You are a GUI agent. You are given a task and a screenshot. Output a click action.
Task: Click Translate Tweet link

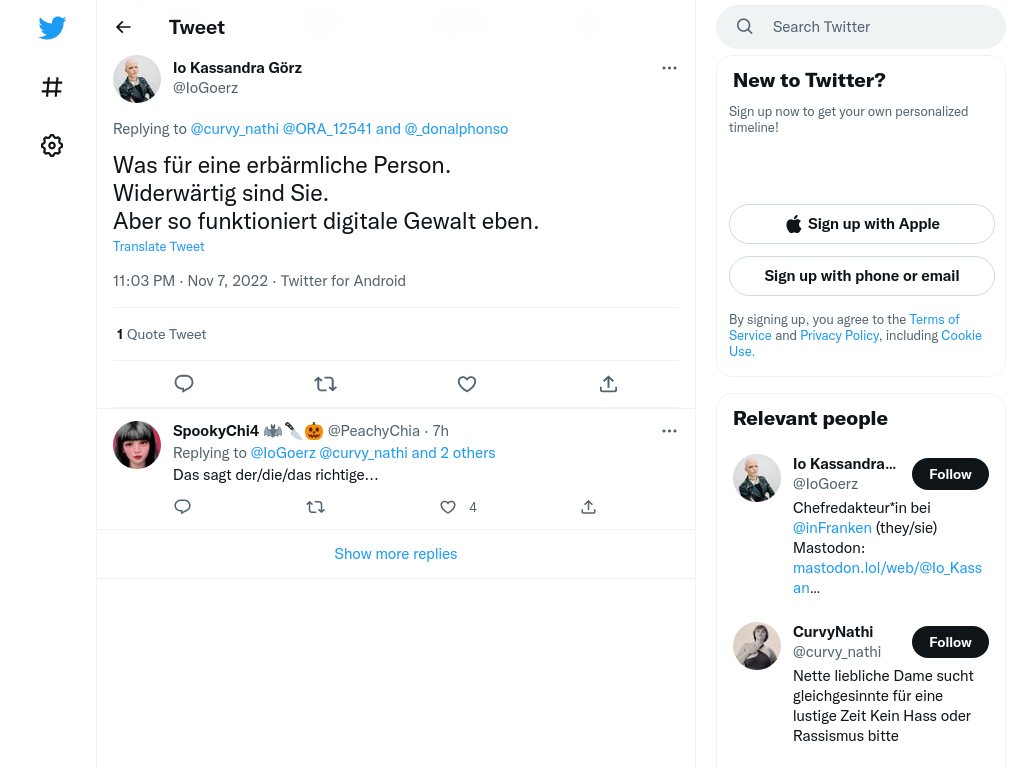(x=159, y=246)
